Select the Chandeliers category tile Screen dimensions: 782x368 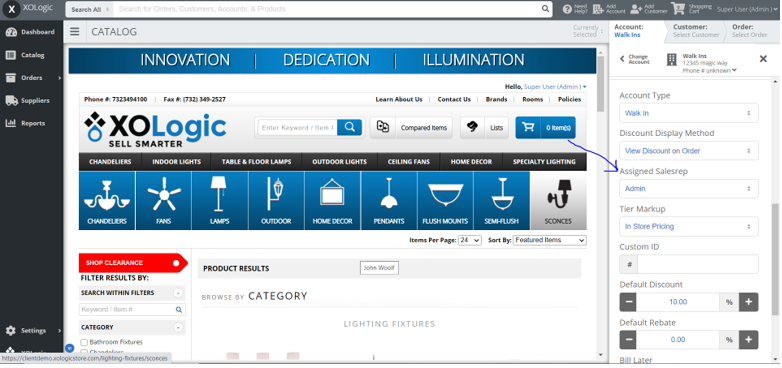[x=107, y=200]
